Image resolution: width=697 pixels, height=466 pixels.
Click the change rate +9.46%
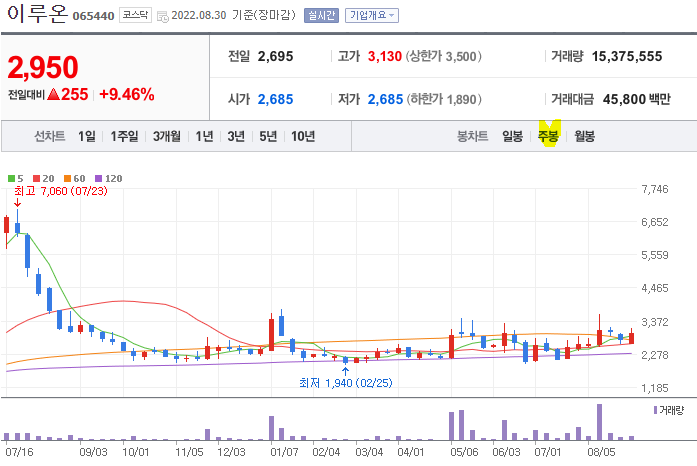(x=127, y=94)
